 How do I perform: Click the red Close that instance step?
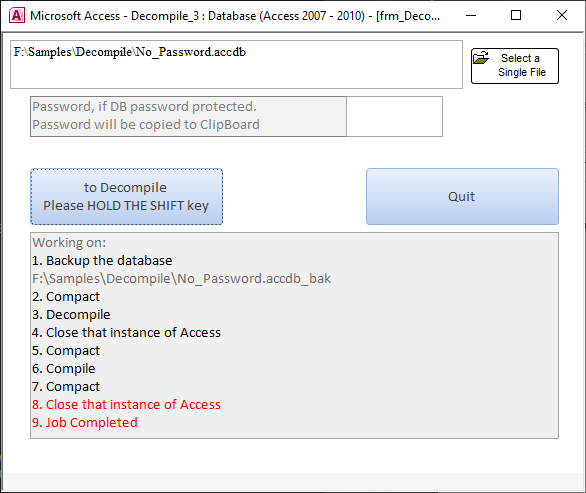(126, 404)
